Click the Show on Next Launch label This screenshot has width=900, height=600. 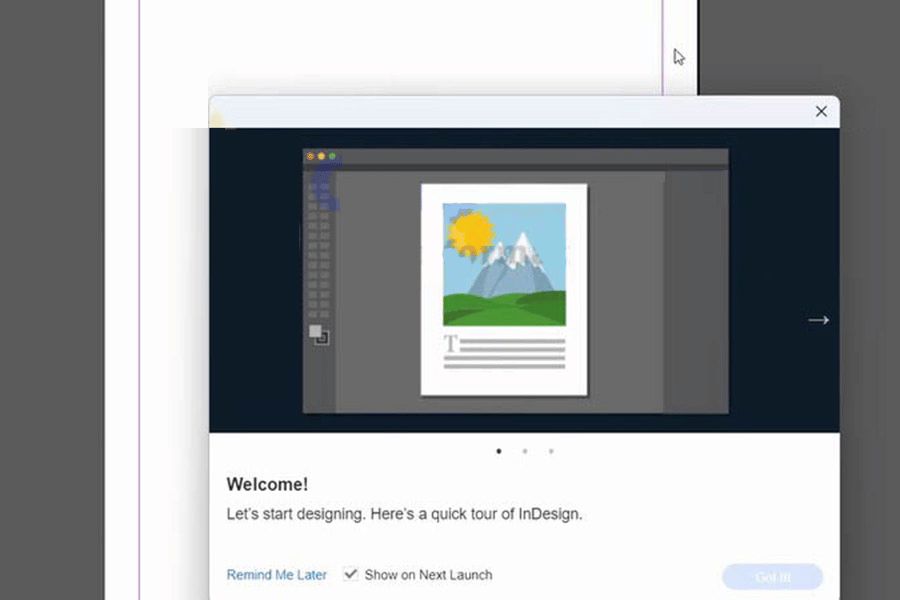click(428, 575)
